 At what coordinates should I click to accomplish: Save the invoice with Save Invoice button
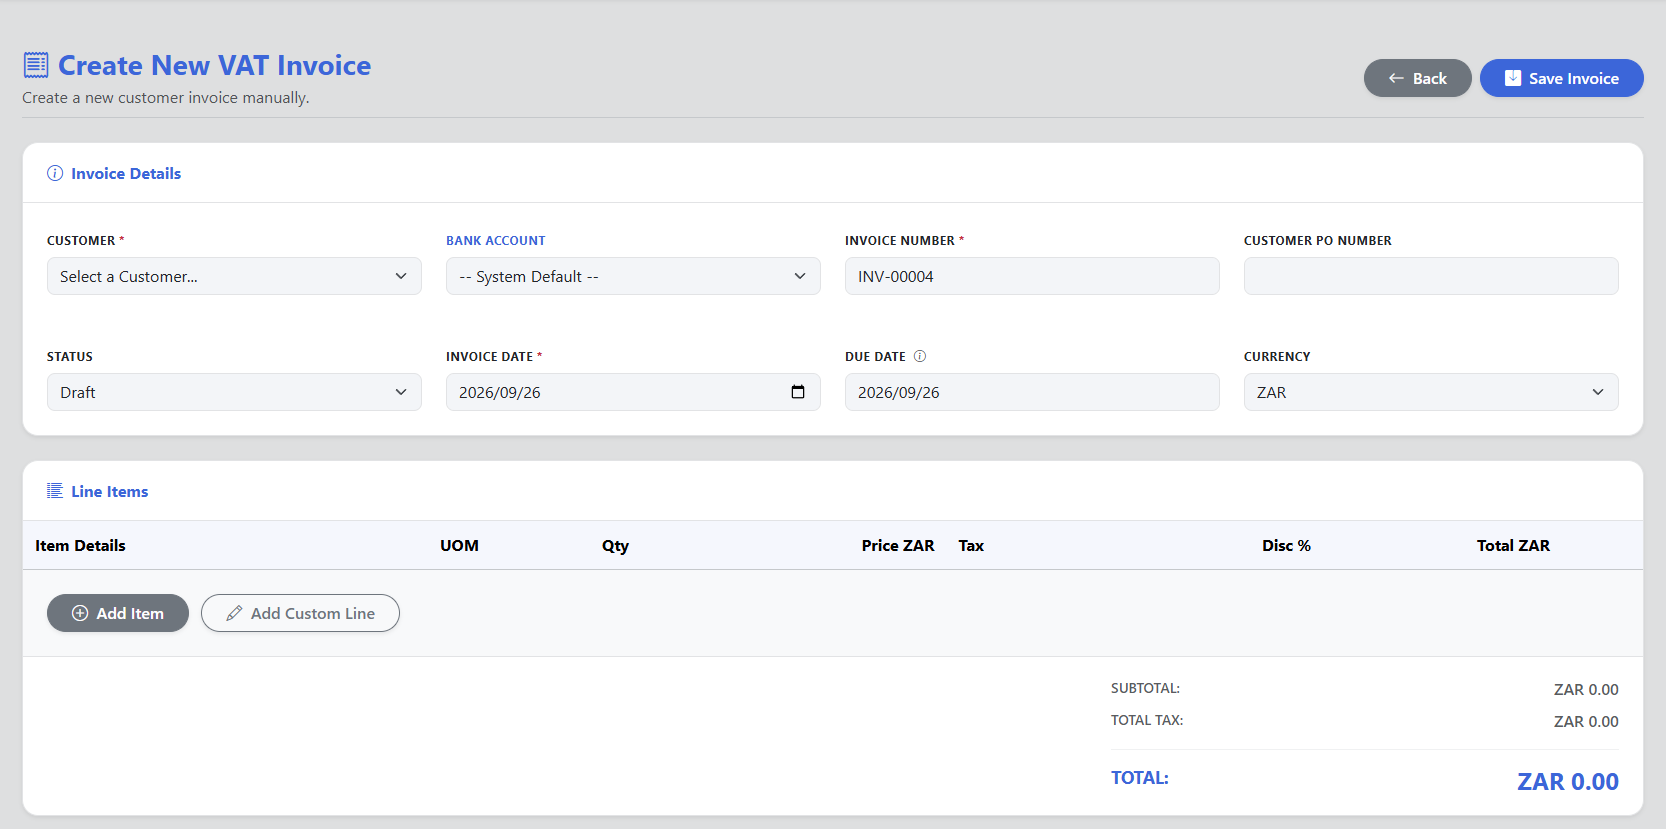click(1561, 78)
